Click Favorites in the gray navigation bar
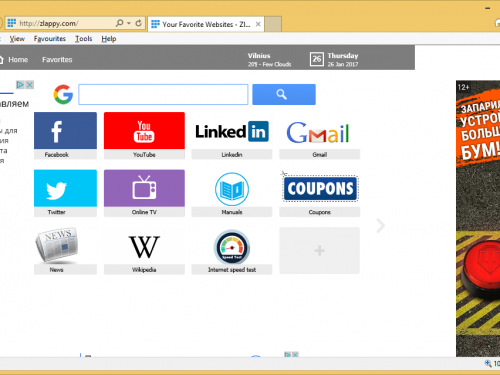Image resolution: width=500 pixels, height=375 pixels. point(57,60)
